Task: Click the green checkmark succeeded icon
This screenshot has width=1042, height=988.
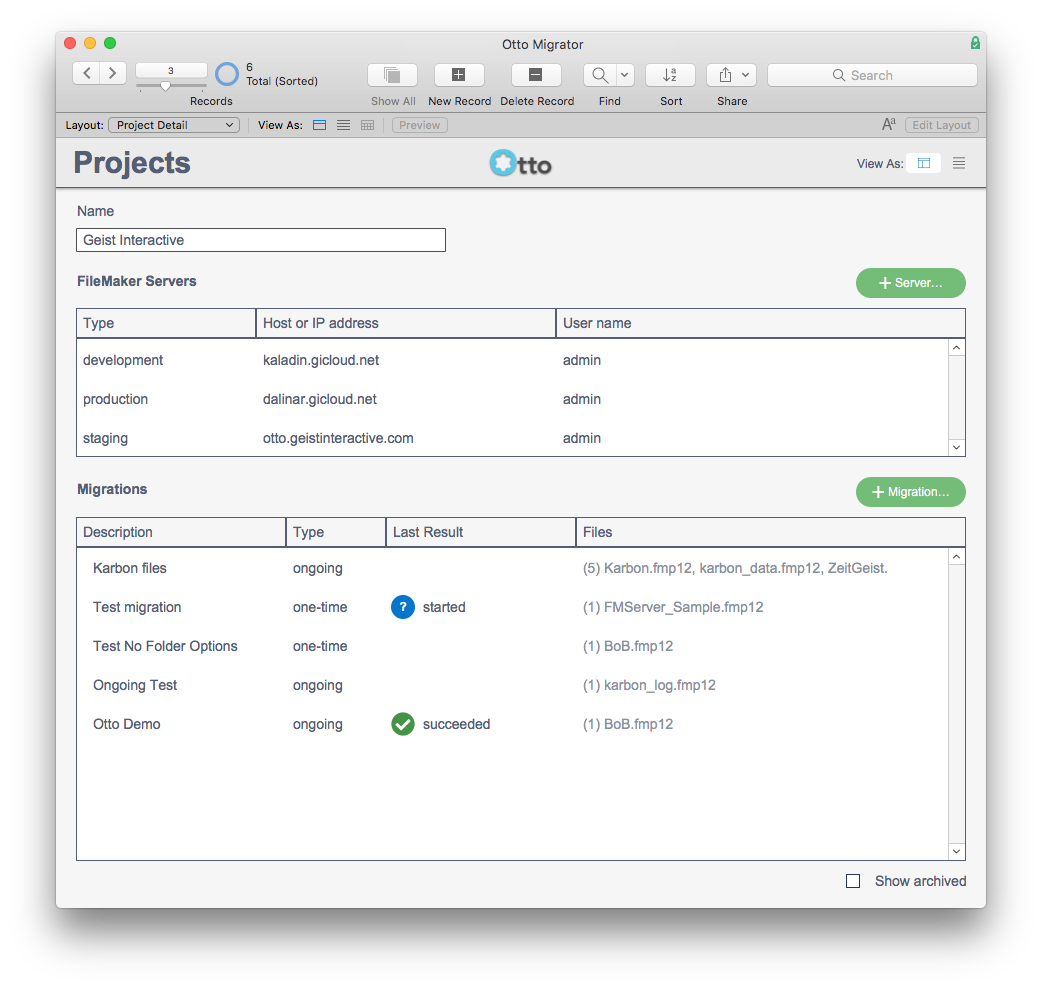Action: 403,724
